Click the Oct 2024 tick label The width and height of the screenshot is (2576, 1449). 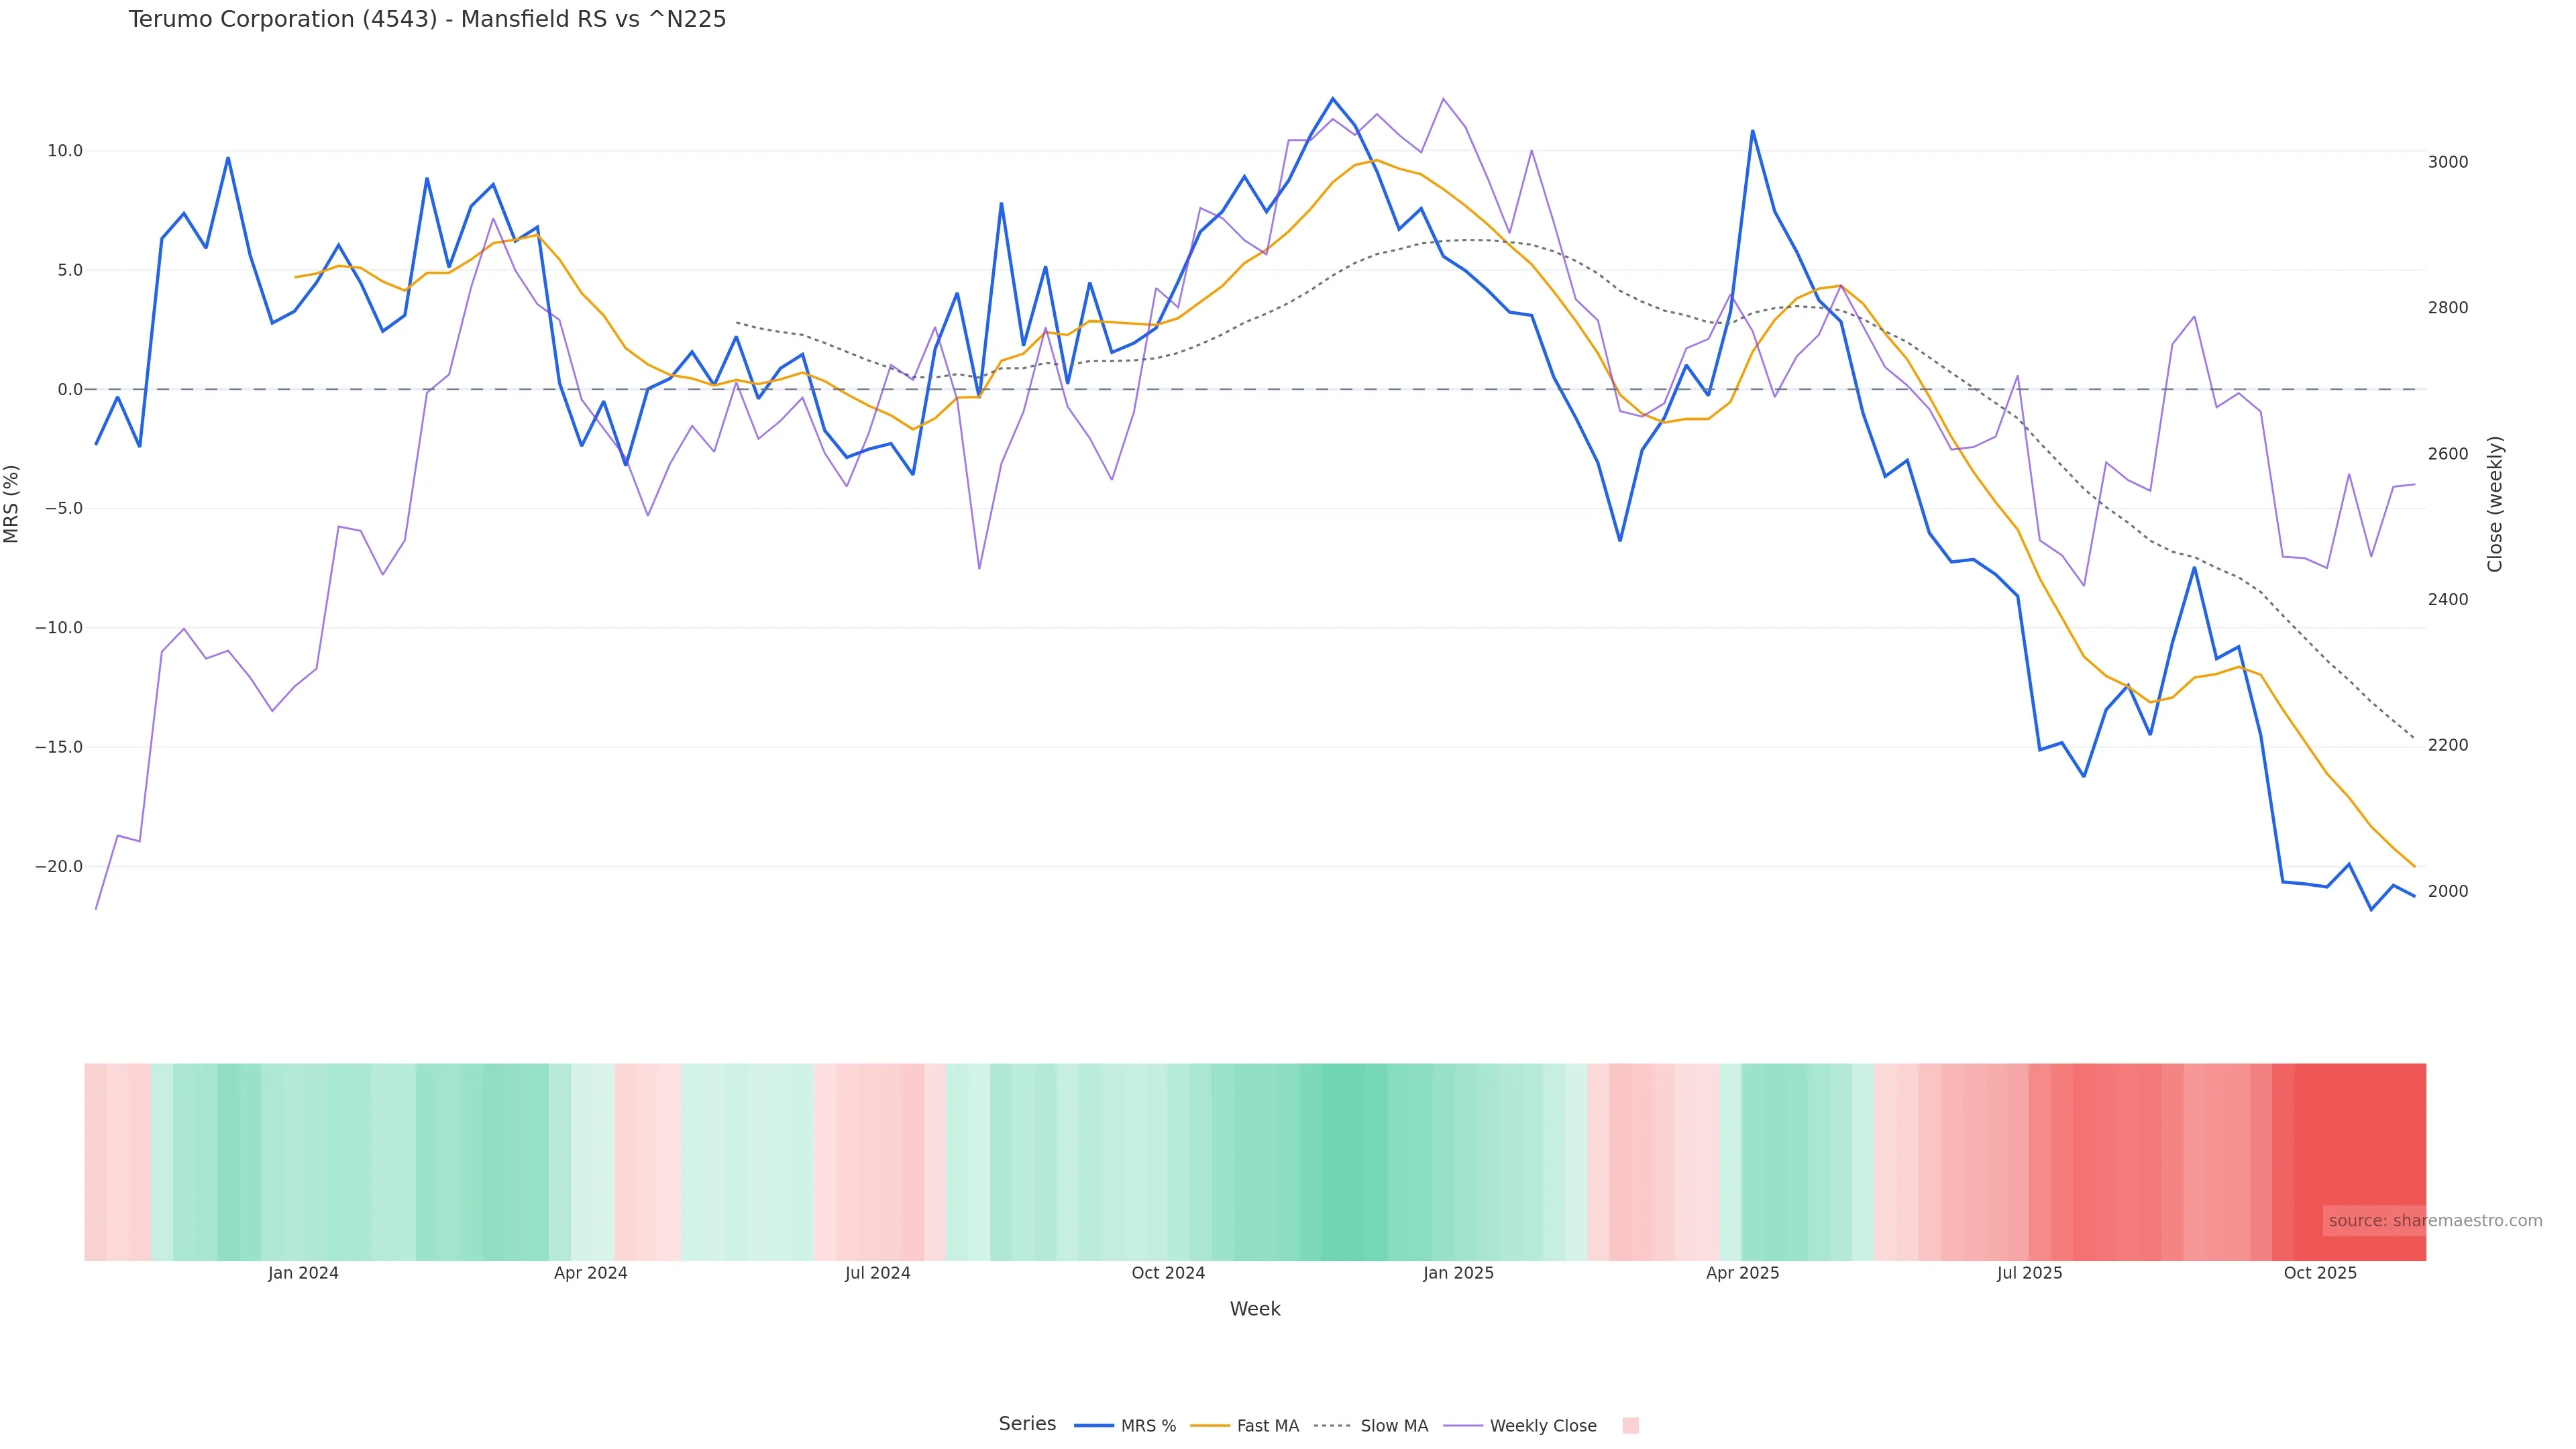point(1168,1273)
